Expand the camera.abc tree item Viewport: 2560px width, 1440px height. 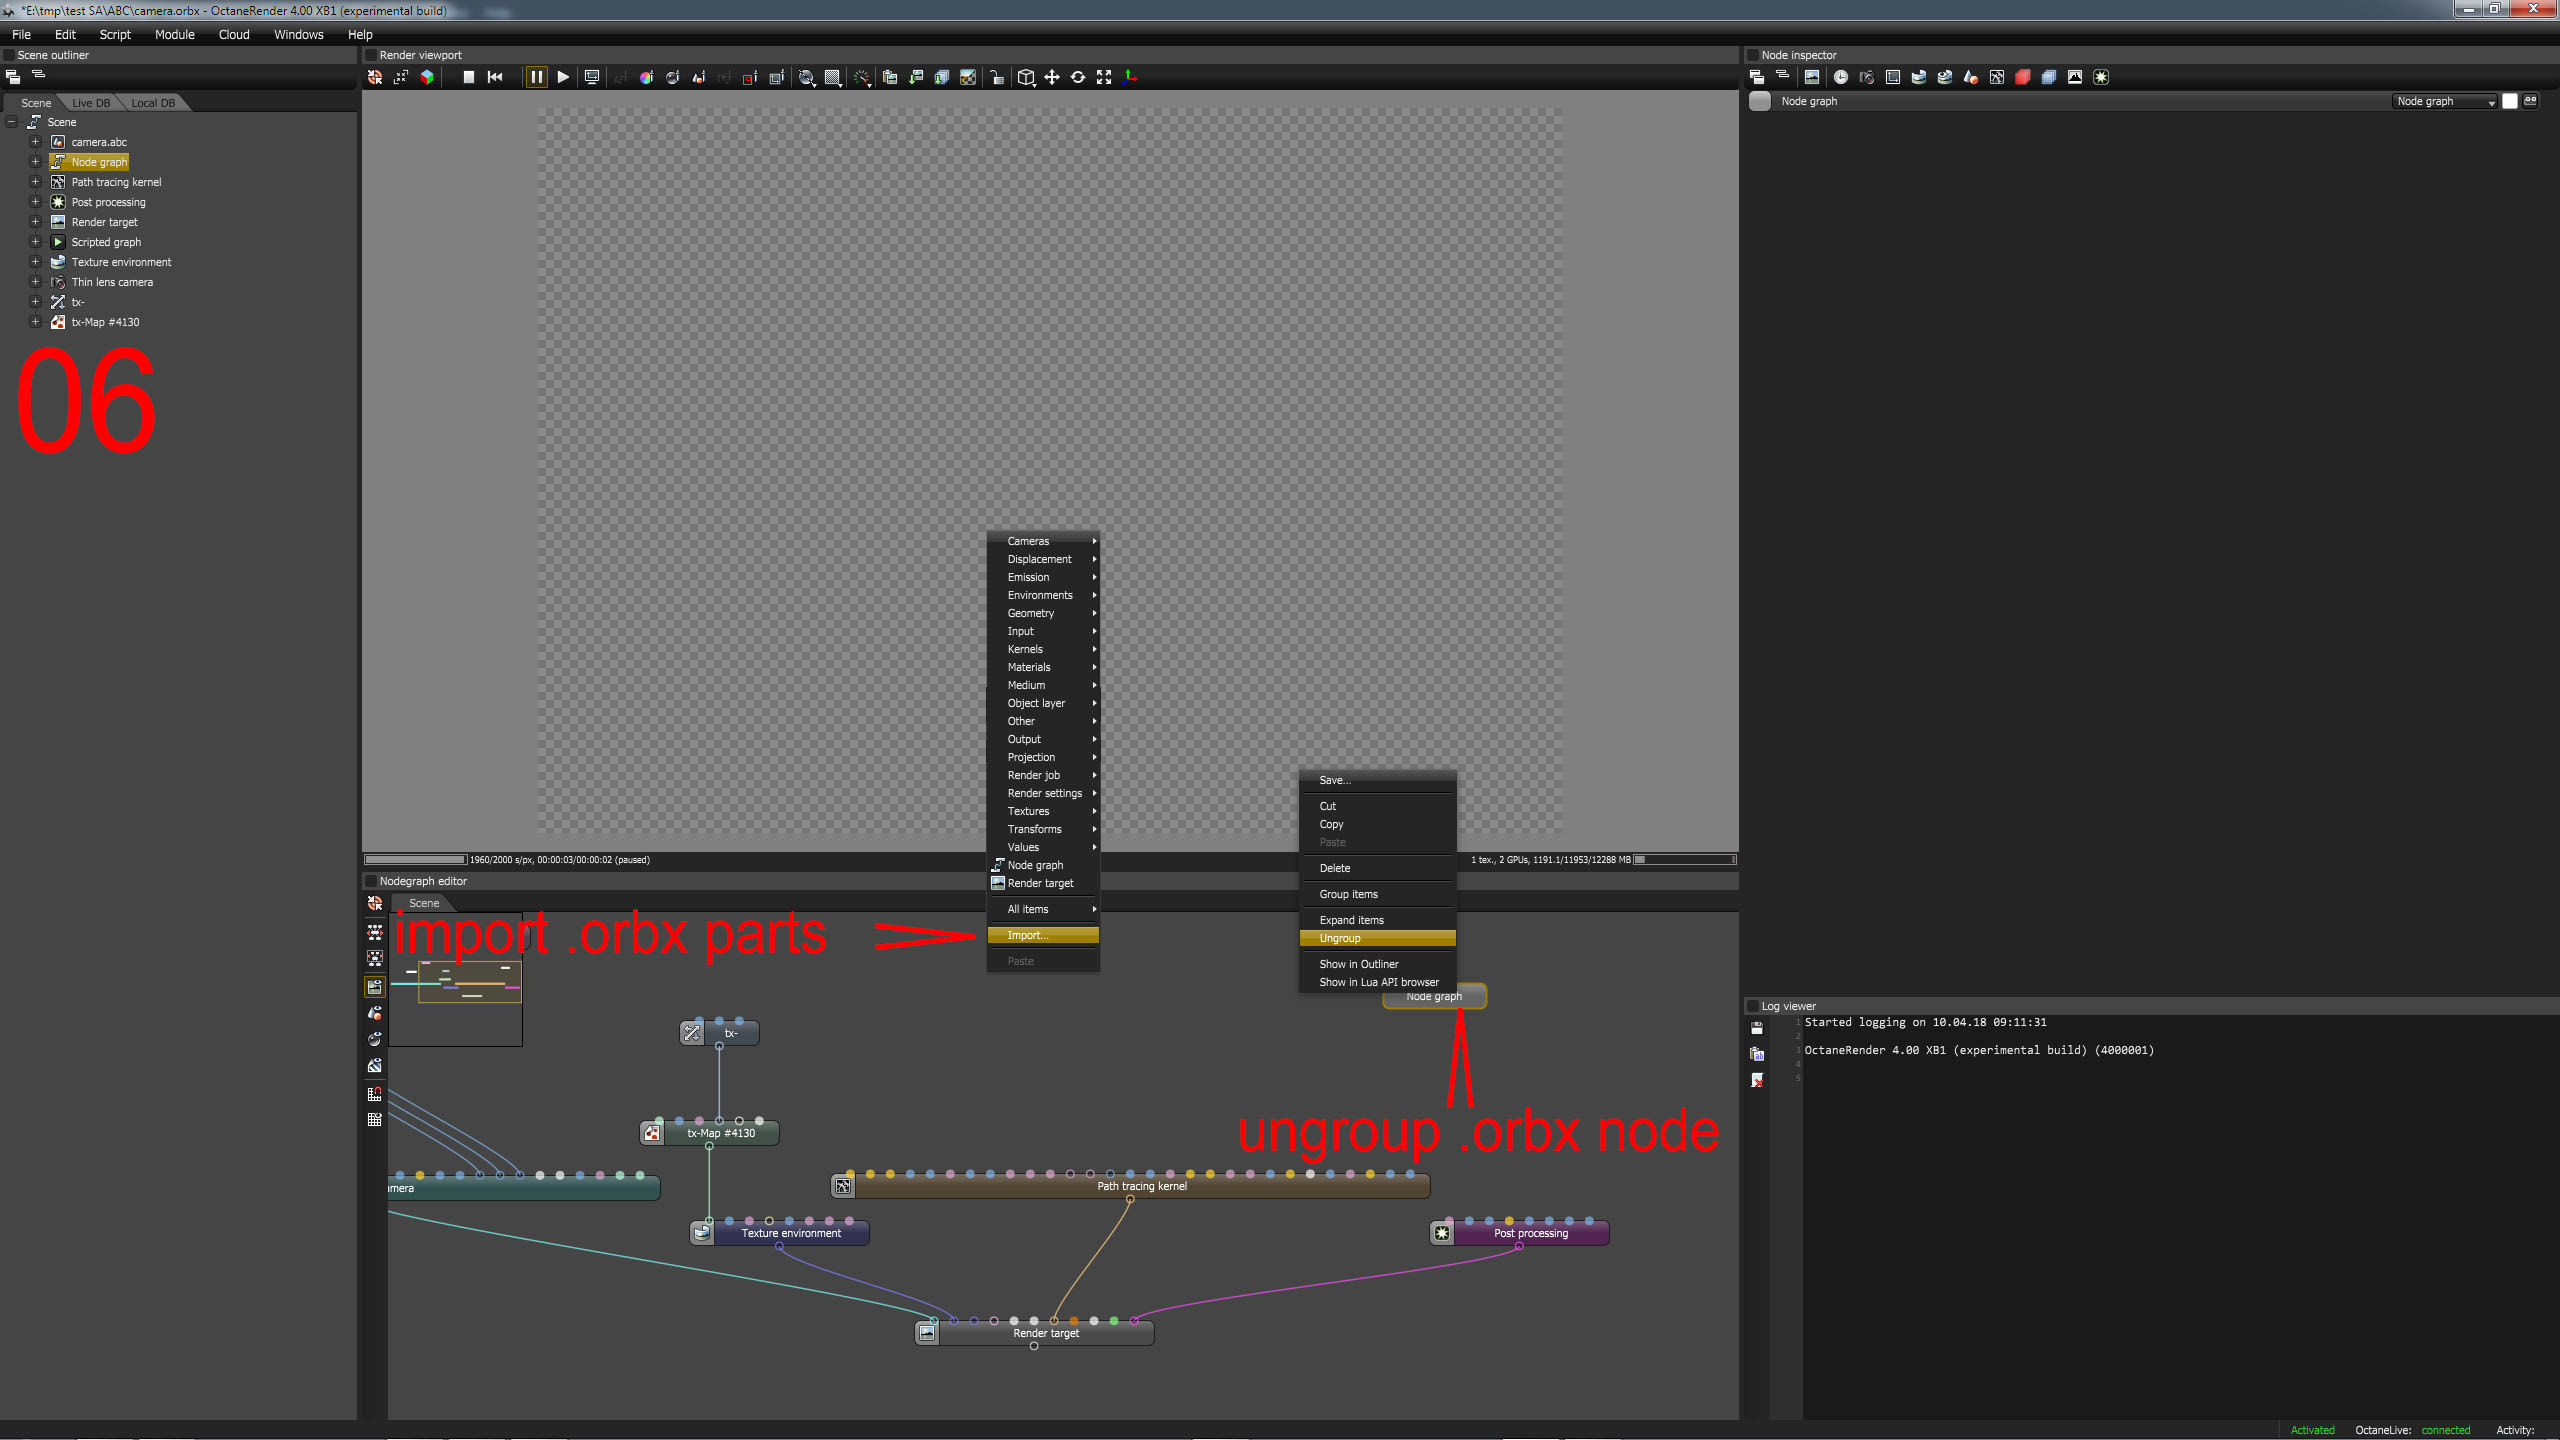[35, 142]
